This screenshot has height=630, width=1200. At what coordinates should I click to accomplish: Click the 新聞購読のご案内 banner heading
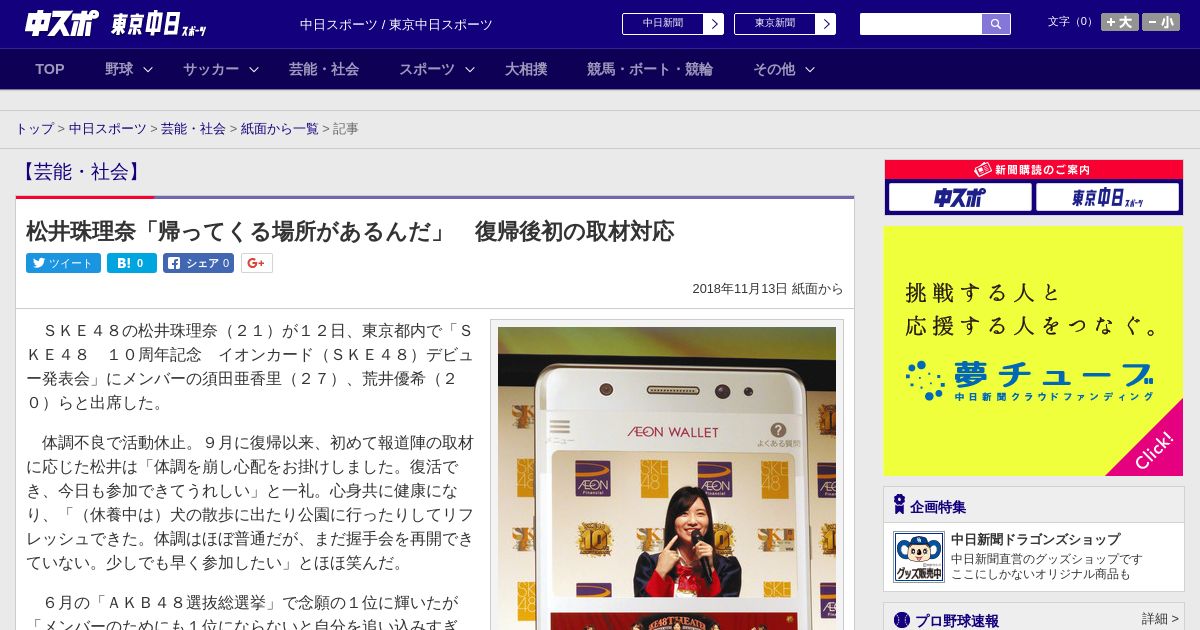(1034, 170)
